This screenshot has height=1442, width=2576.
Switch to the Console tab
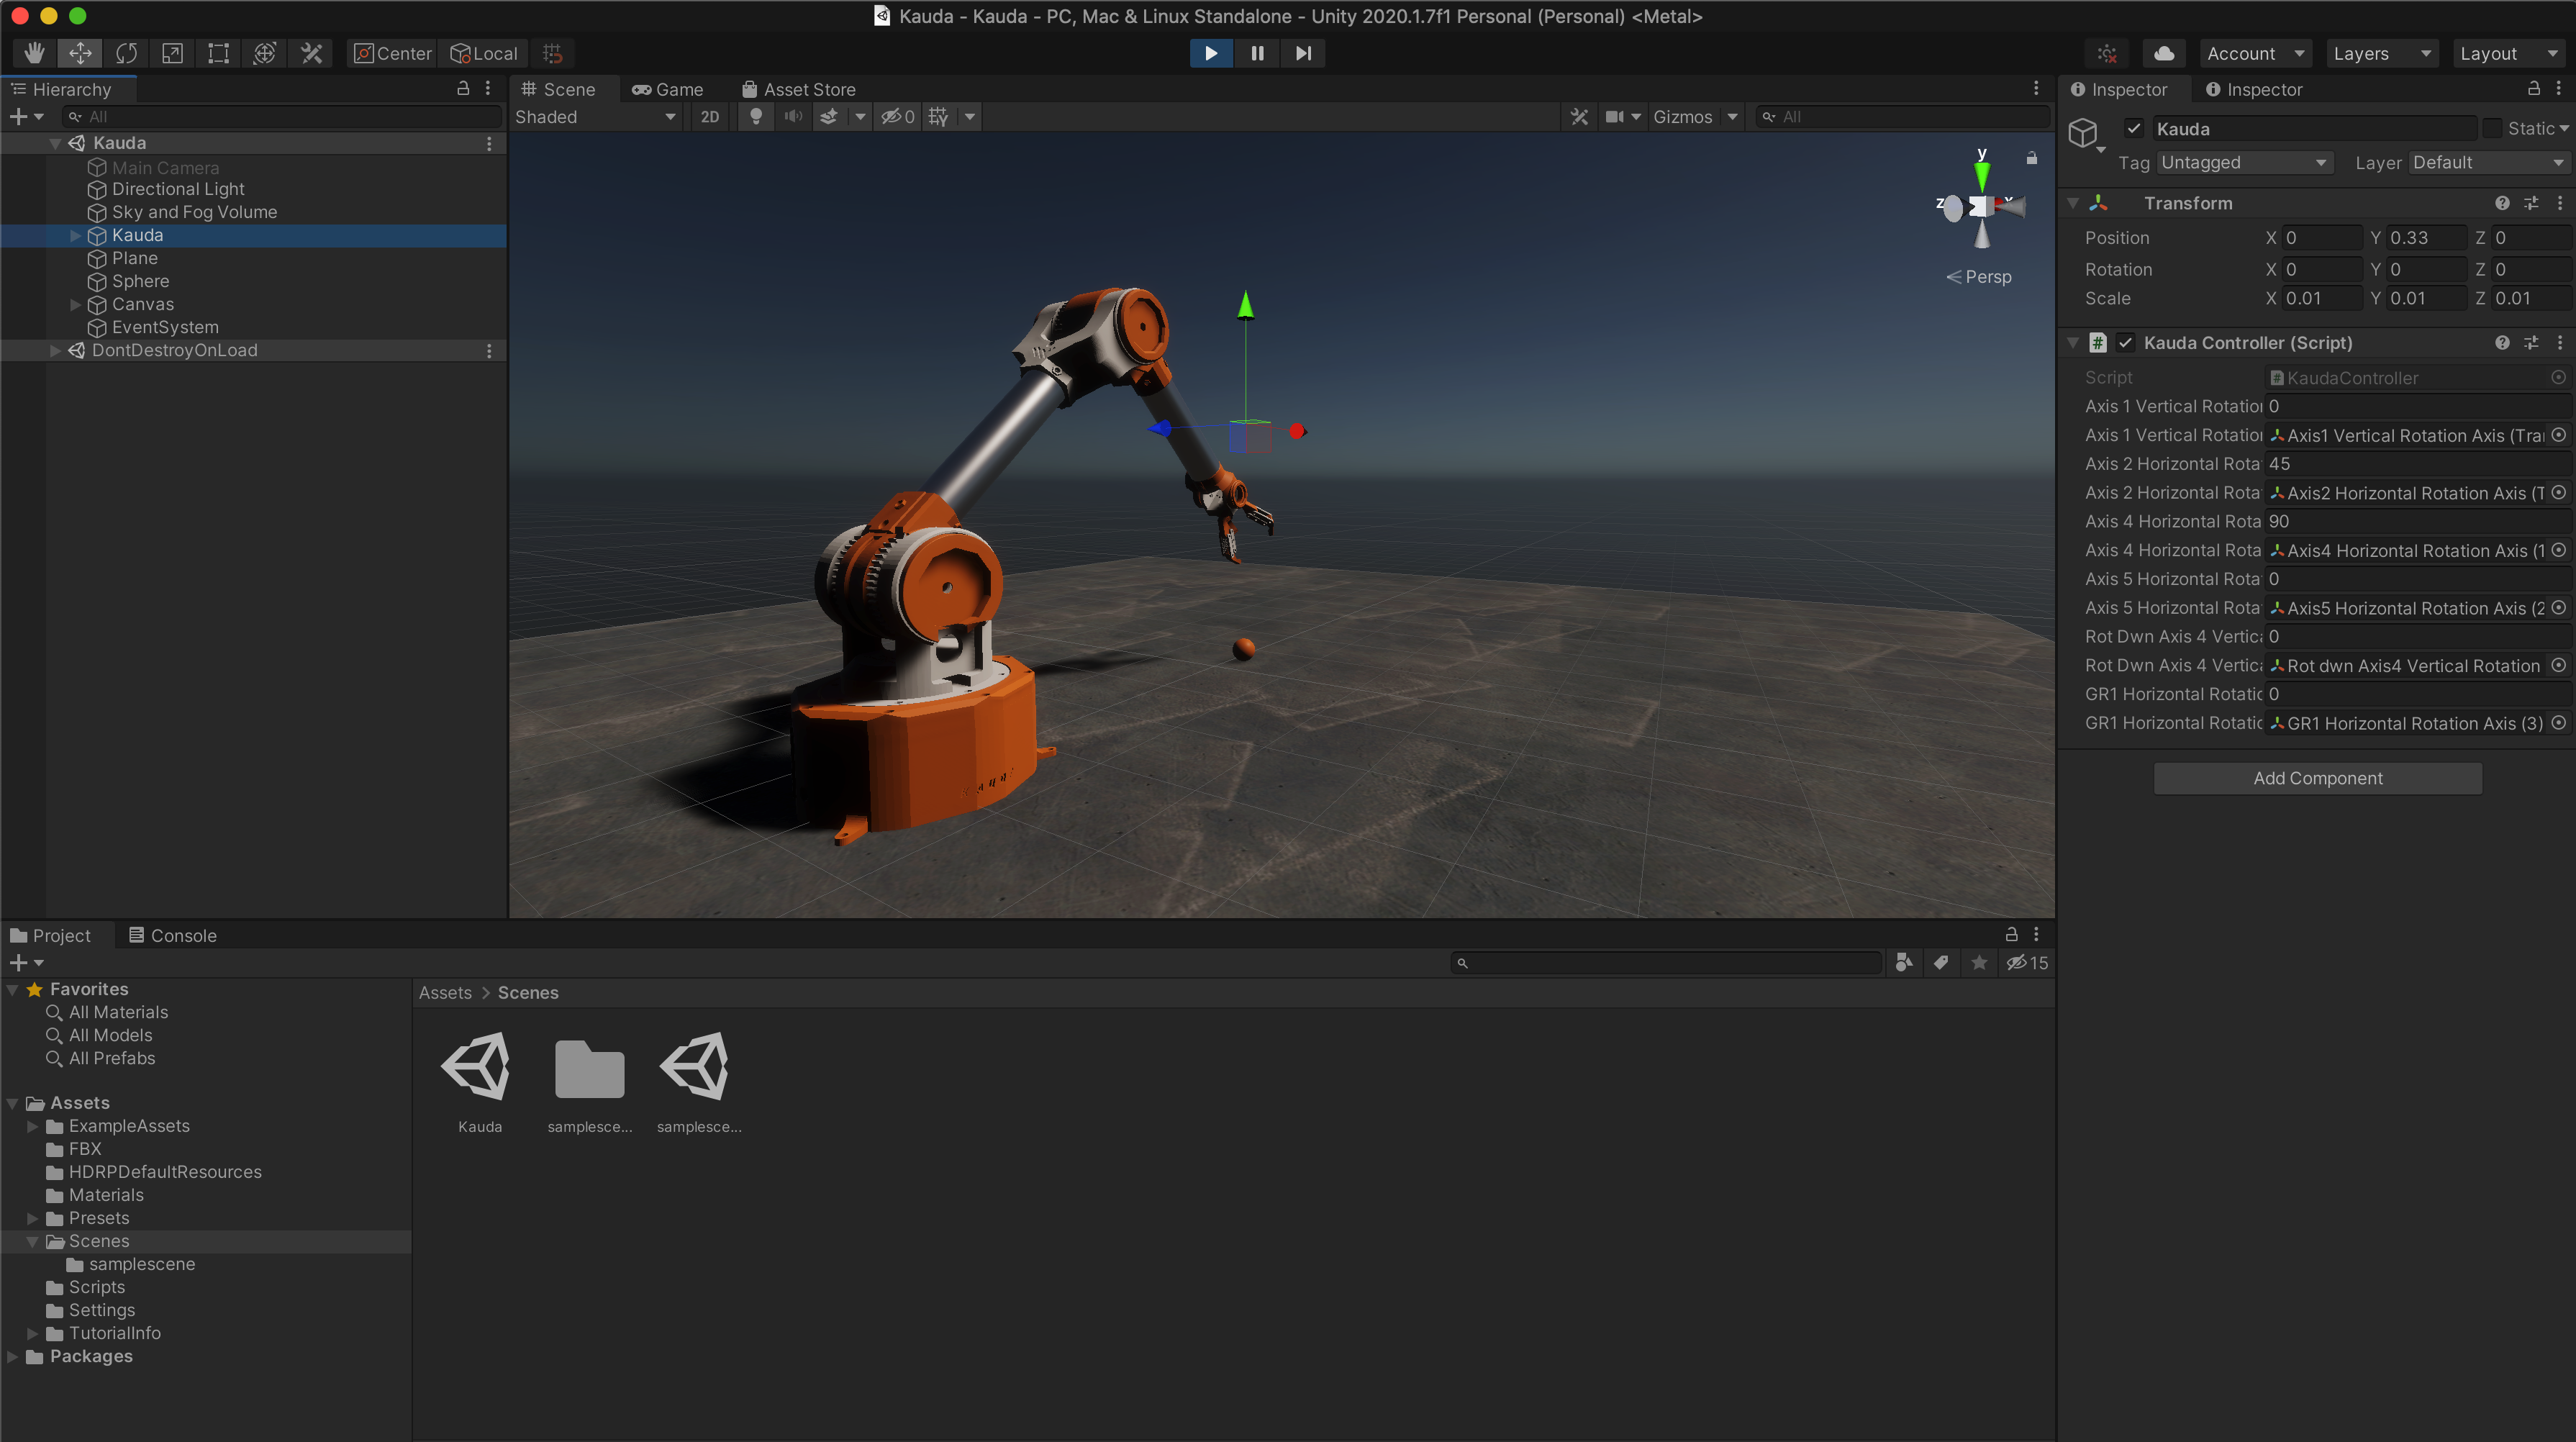point(173,936)
